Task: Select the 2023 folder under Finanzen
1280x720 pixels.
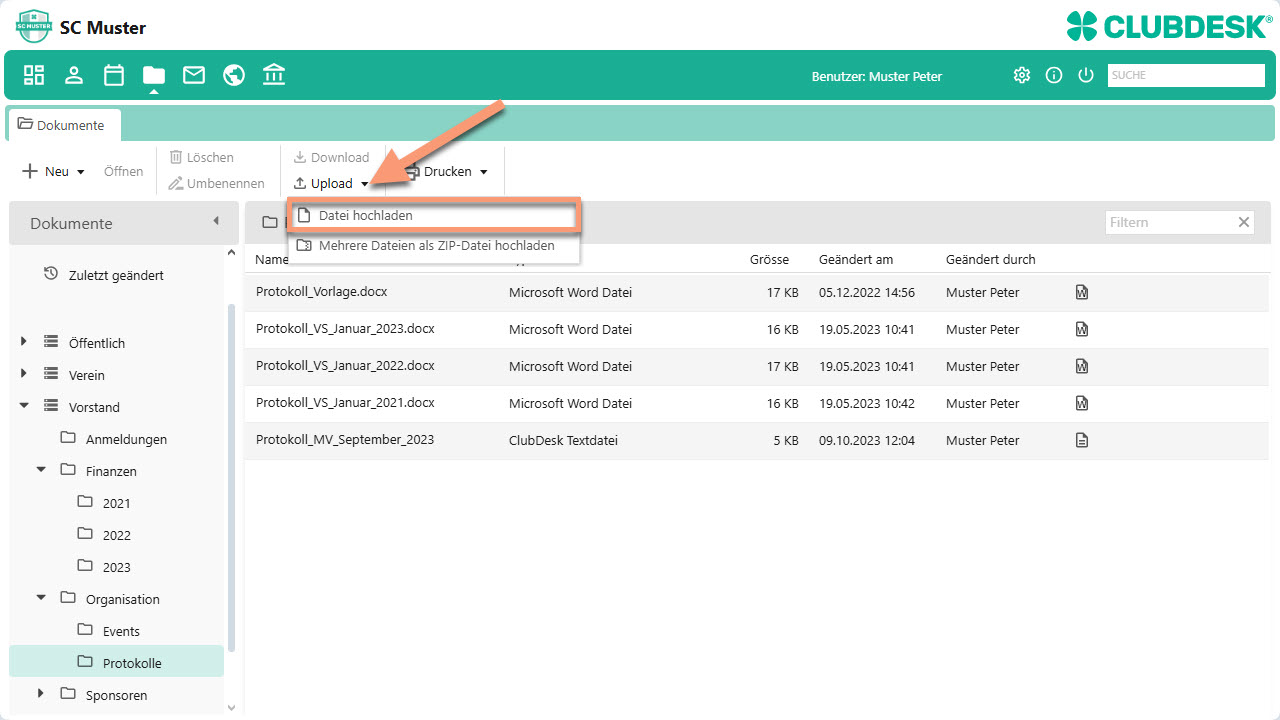Action: 116,567
